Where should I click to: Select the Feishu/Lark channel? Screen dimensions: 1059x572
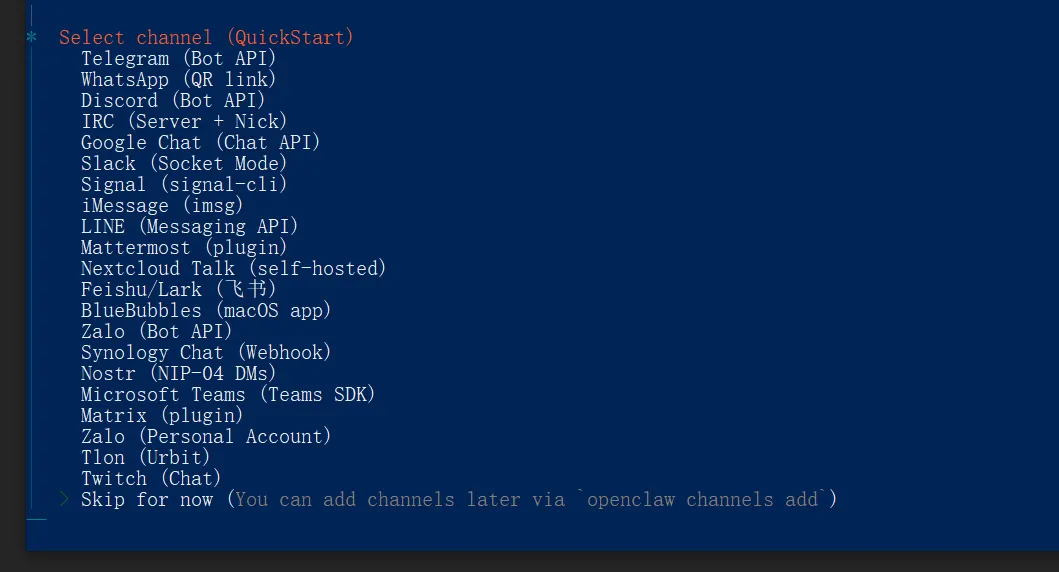178,290
